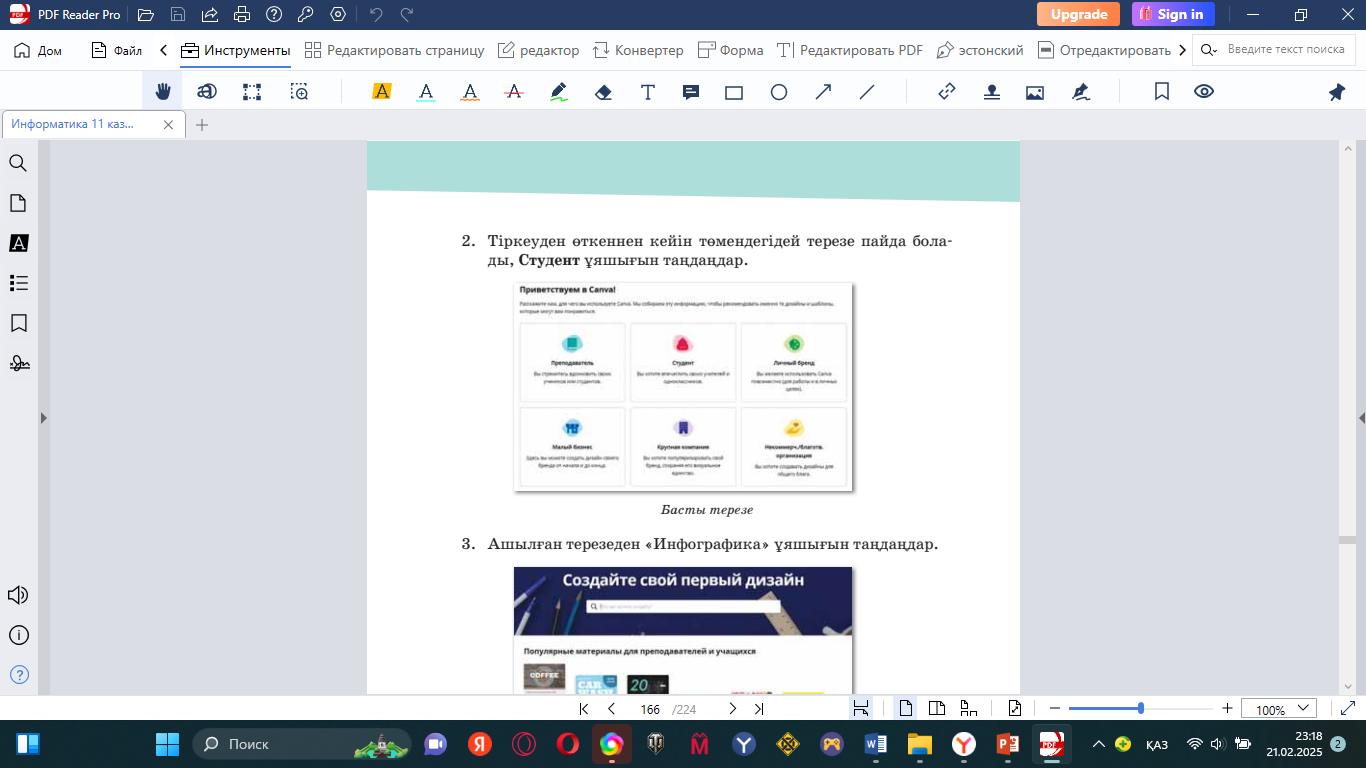The image size is (1366, 768).
Task: Click the Upgrade button
Action: [x=1078, y=14]
